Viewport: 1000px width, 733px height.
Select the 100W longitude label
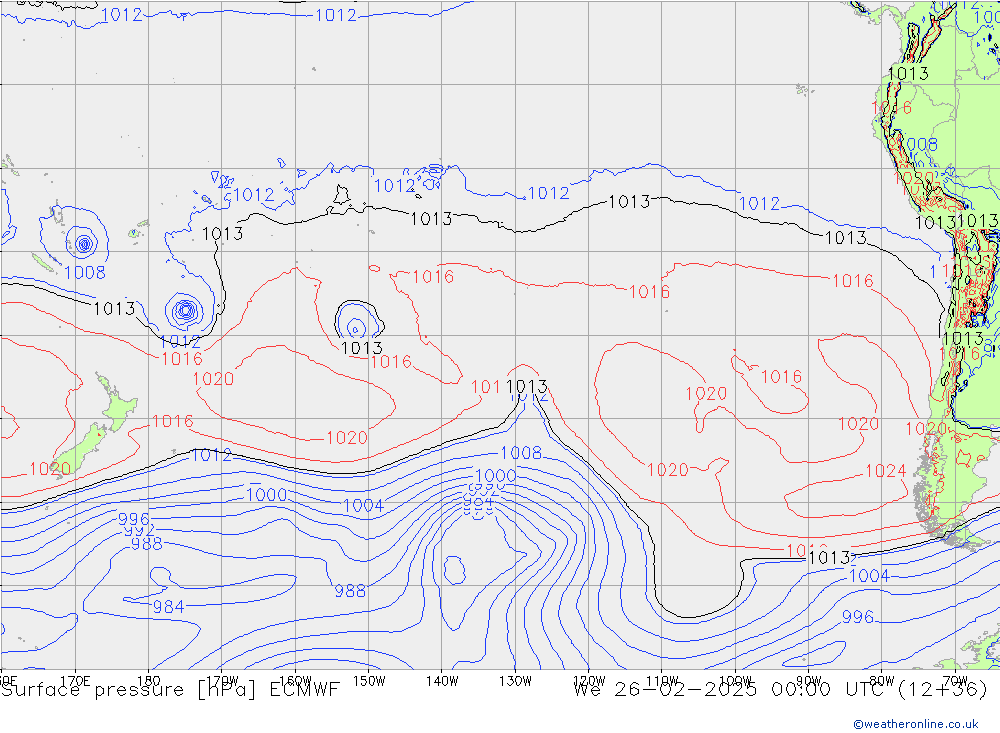pyautogui.click(x=735, y=681)
